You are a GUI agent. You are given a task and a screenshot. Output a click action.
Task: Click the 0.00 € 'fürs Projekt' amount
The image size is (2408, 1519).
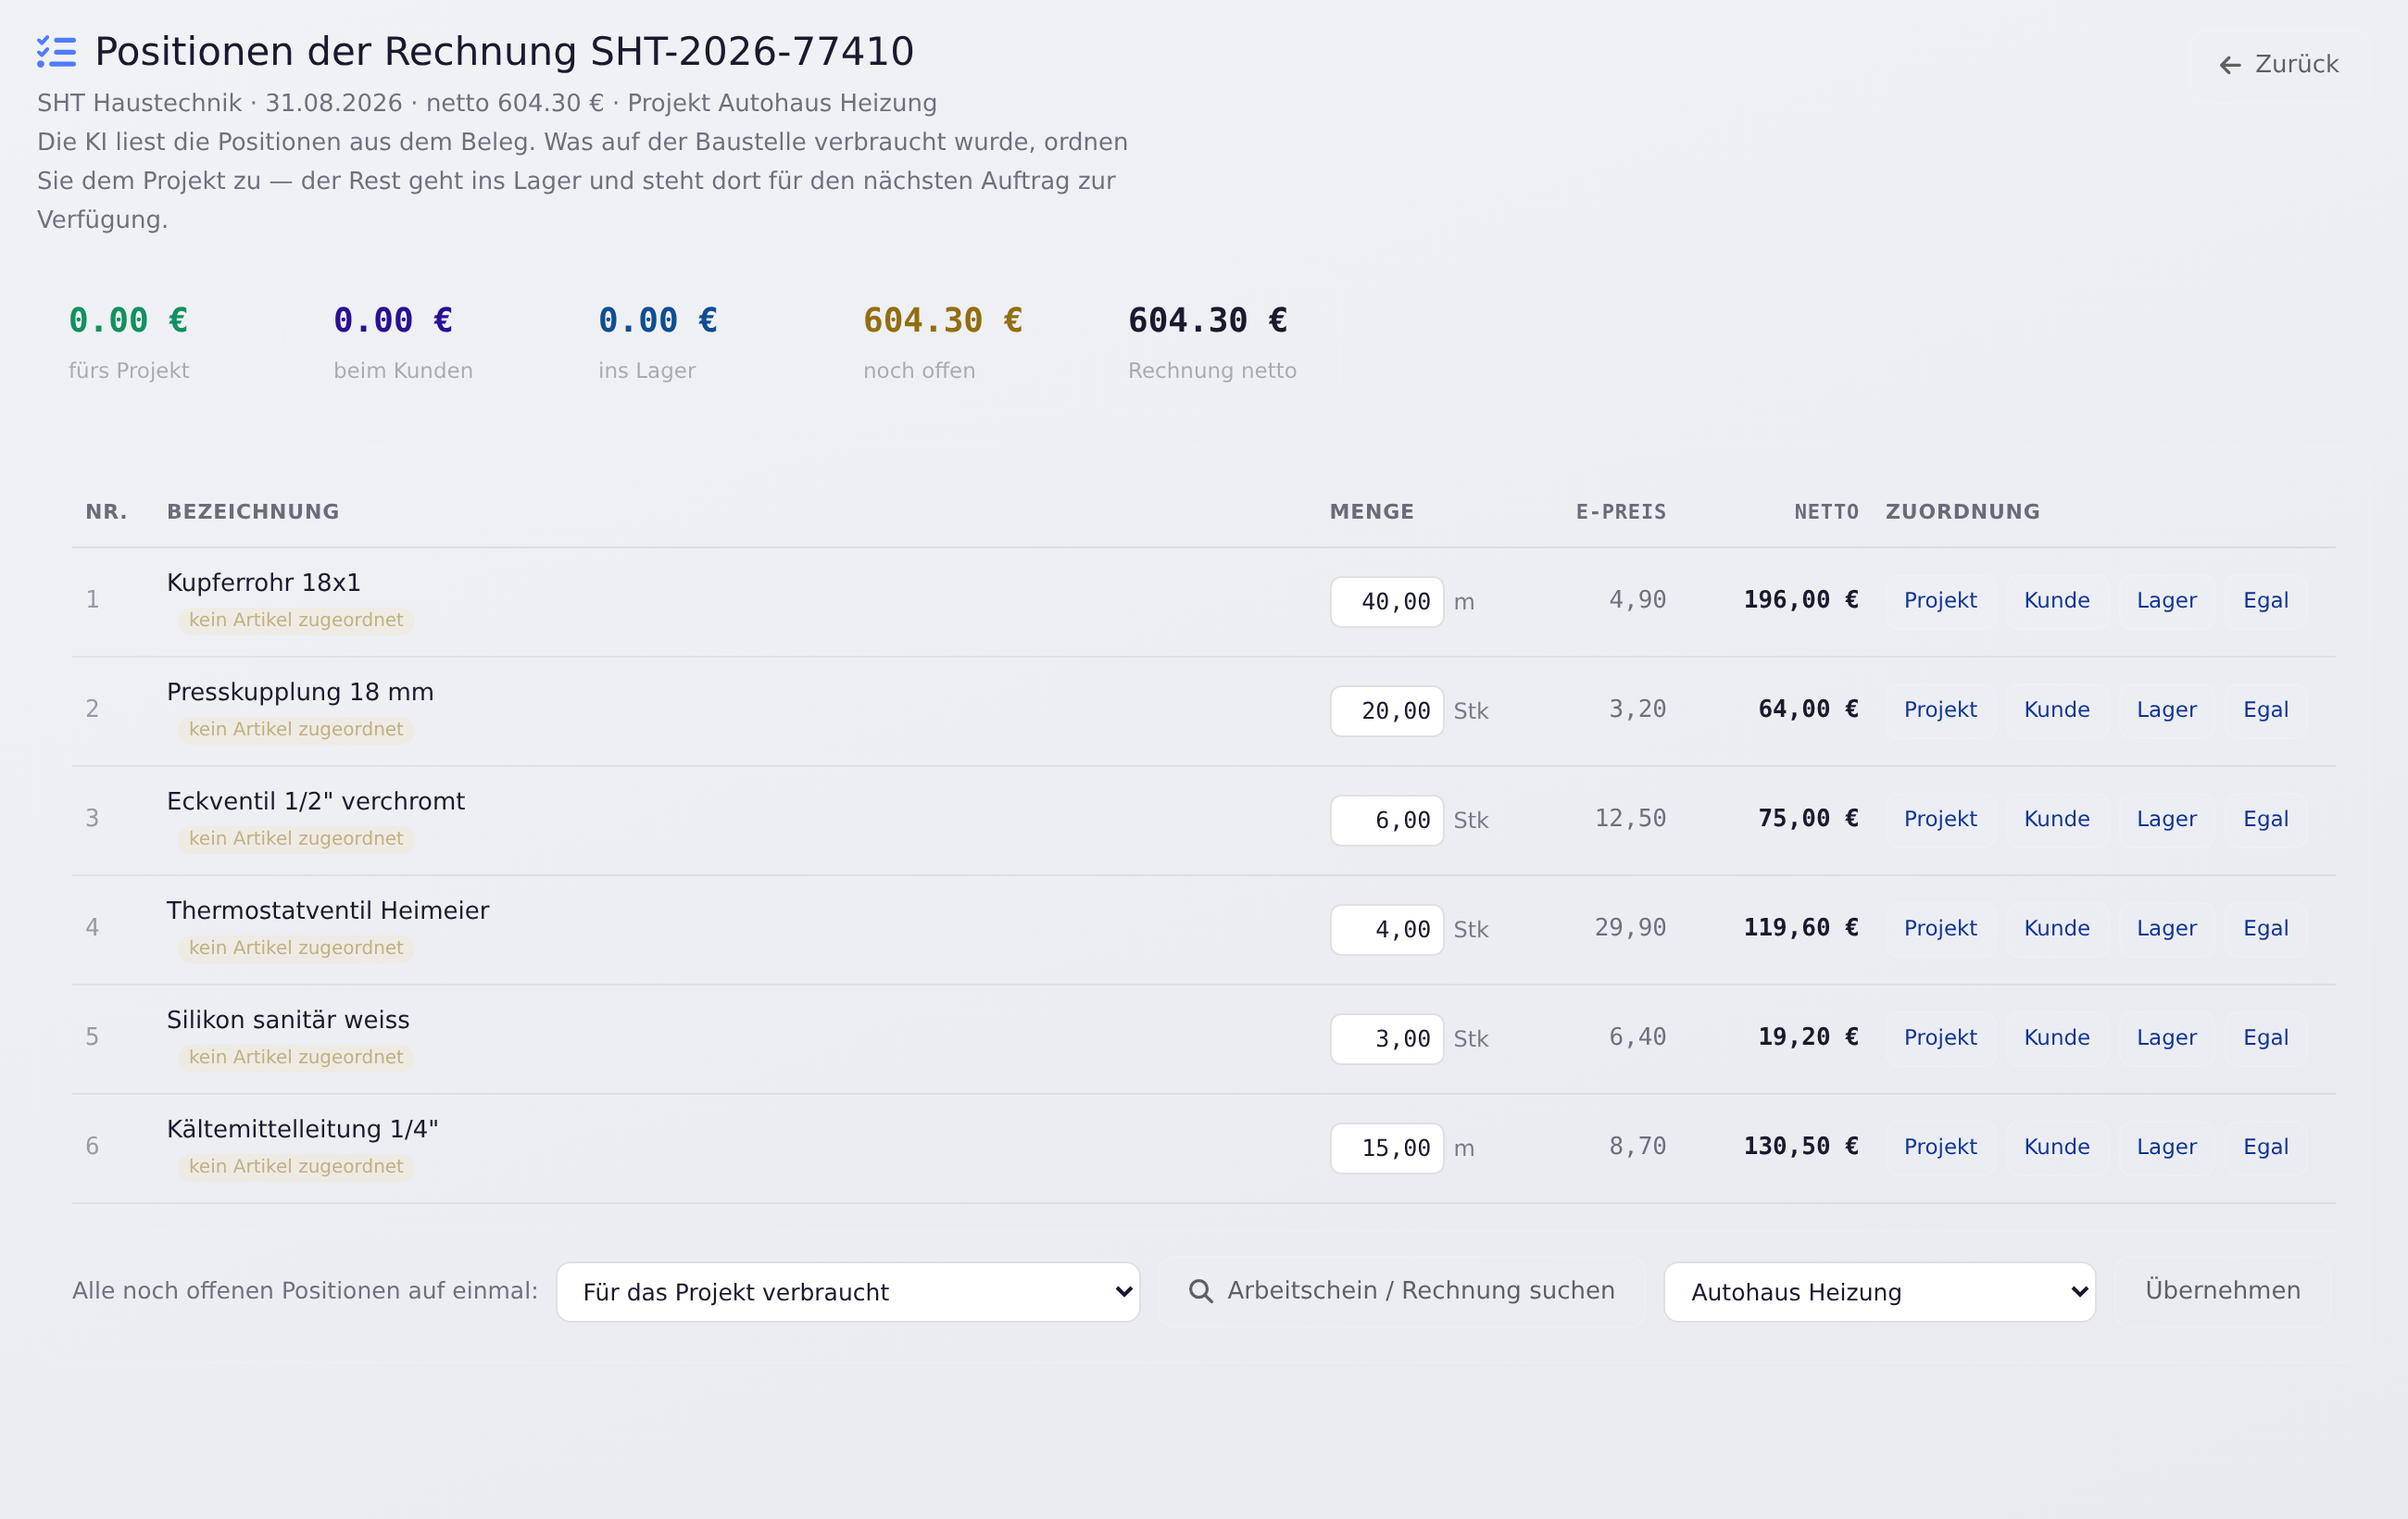coord(128,321)
